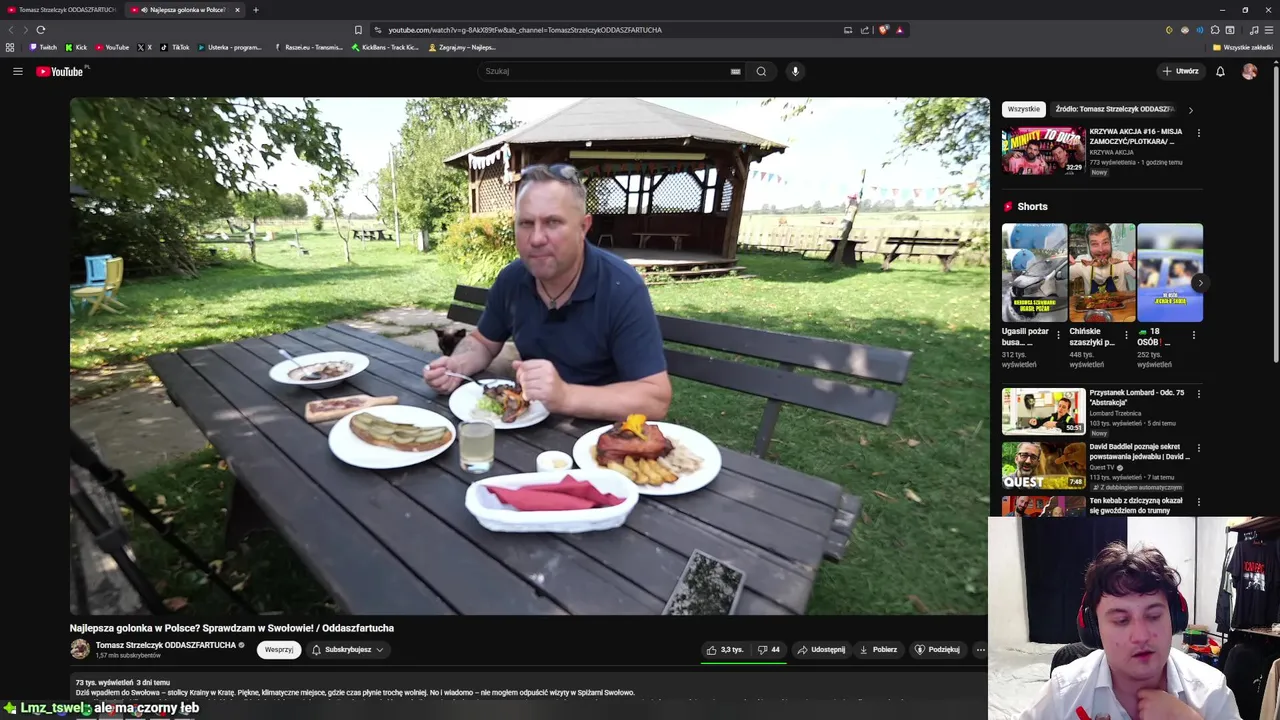Open options for 18 OSÓB short
This screenshot has width=1280, height=720.
point(1193,335)
